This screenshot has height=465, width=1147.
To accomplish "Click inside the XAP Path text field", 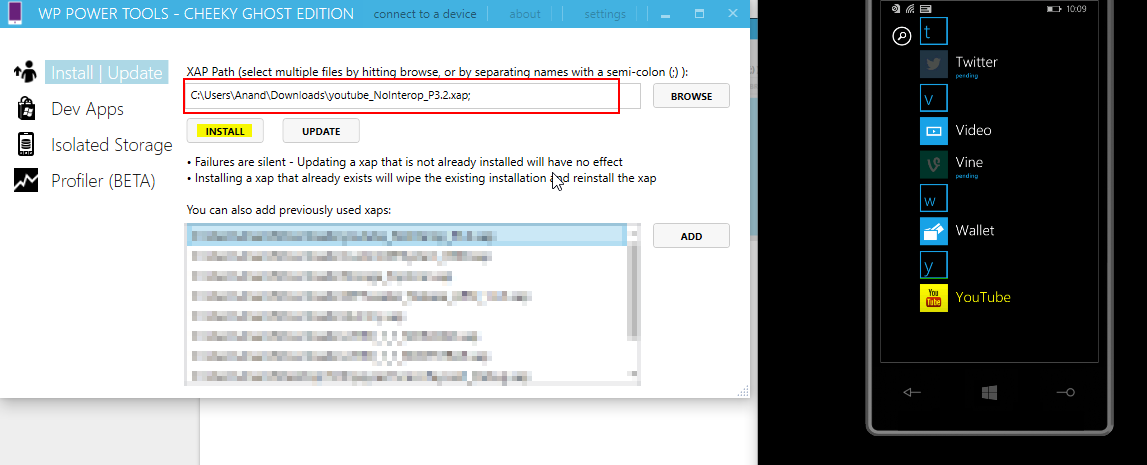I will (x=400, y=96).
